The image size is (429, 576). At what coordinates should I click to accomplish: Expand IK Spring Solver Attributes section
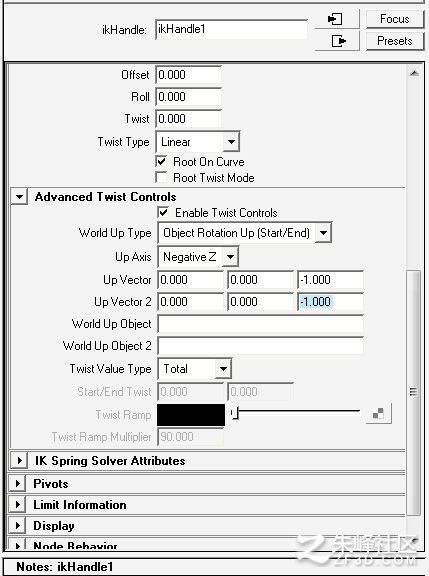(19, 461)
